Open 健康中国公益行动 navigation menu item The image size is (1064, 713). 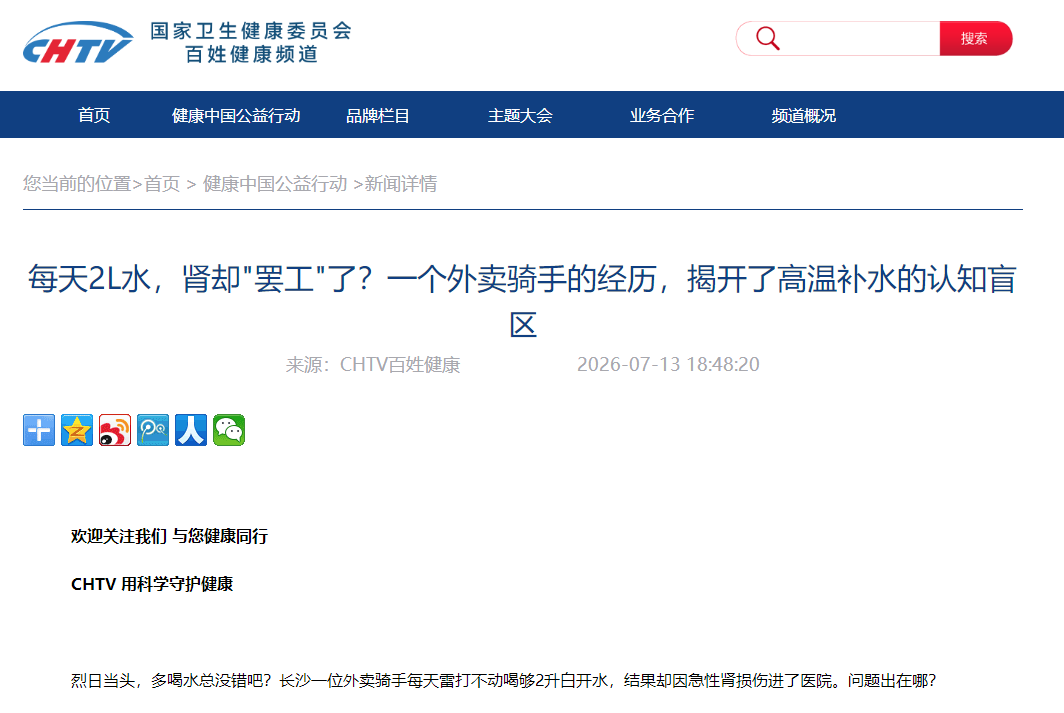coord(236,115)
